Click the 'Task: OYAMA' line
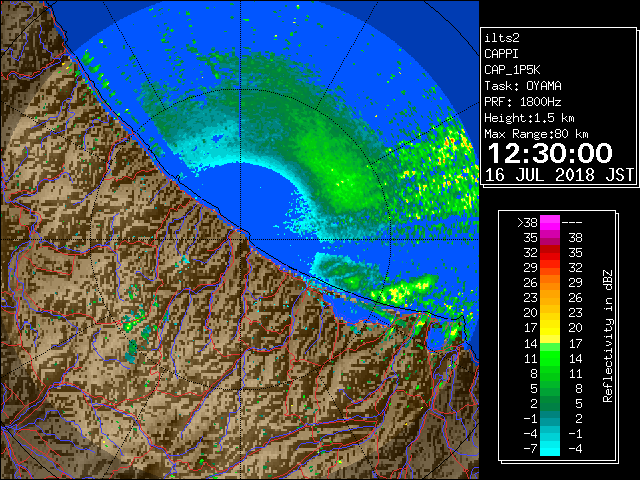The width and height of the screenshot is (640, 480). click(523, 86)
